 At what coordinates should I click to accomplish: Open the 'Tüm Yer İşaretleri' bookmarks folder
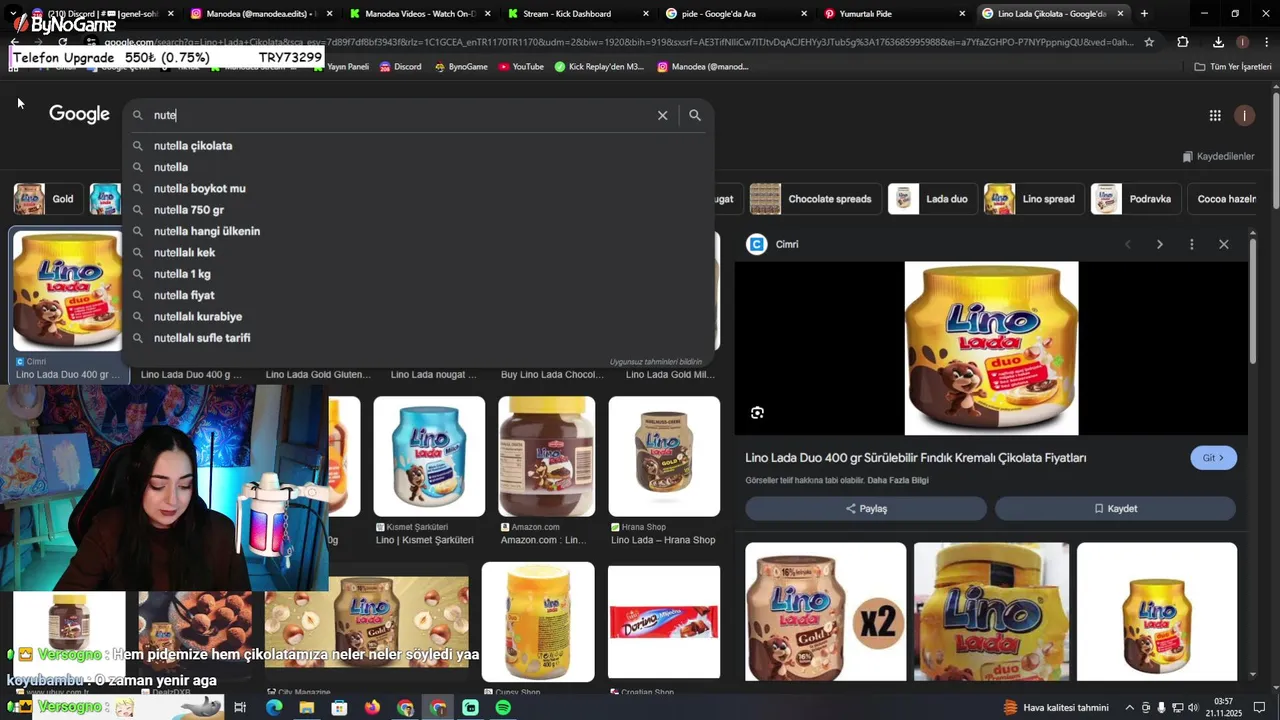[x=1233, y=67]
